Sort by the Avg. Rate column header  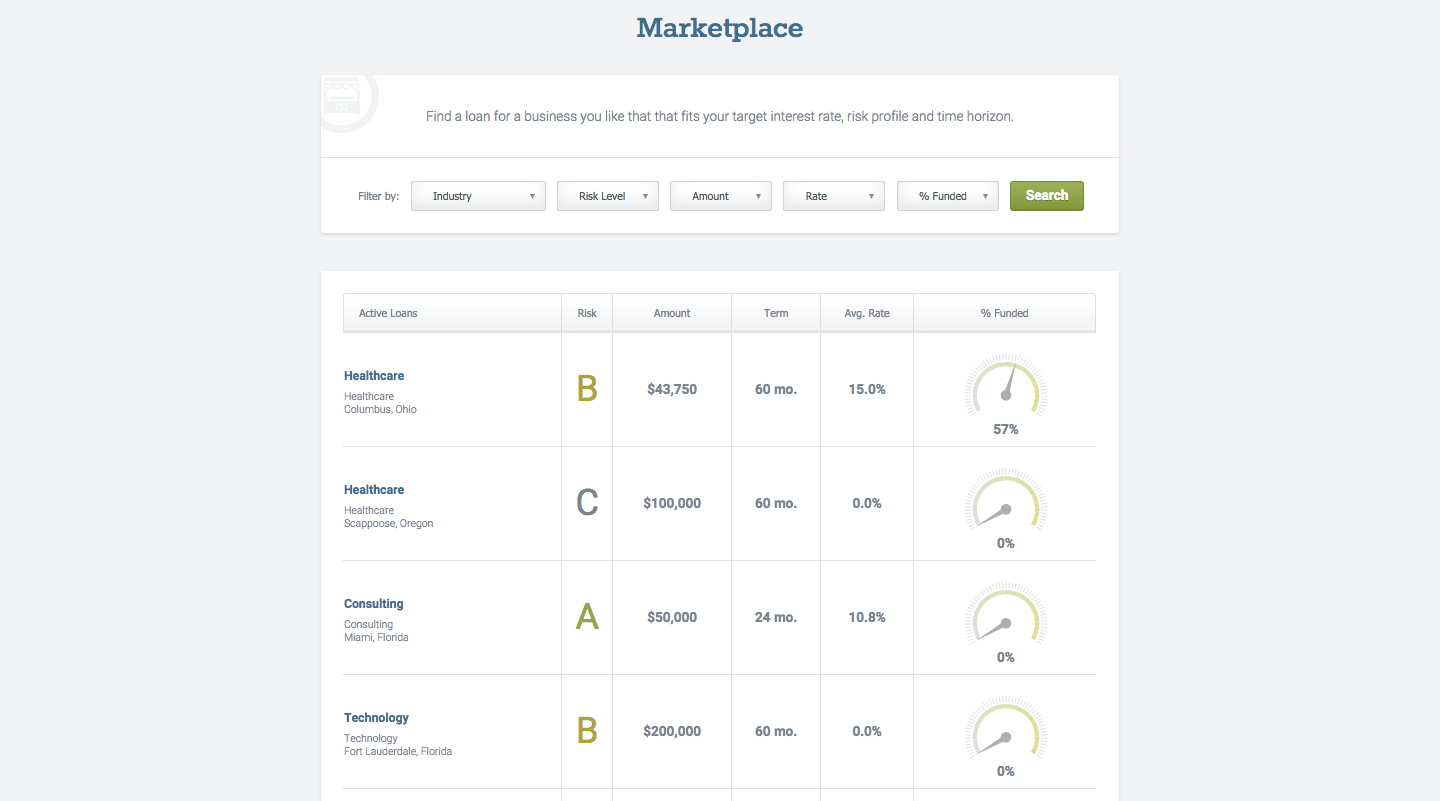click(x=866, y=313)
